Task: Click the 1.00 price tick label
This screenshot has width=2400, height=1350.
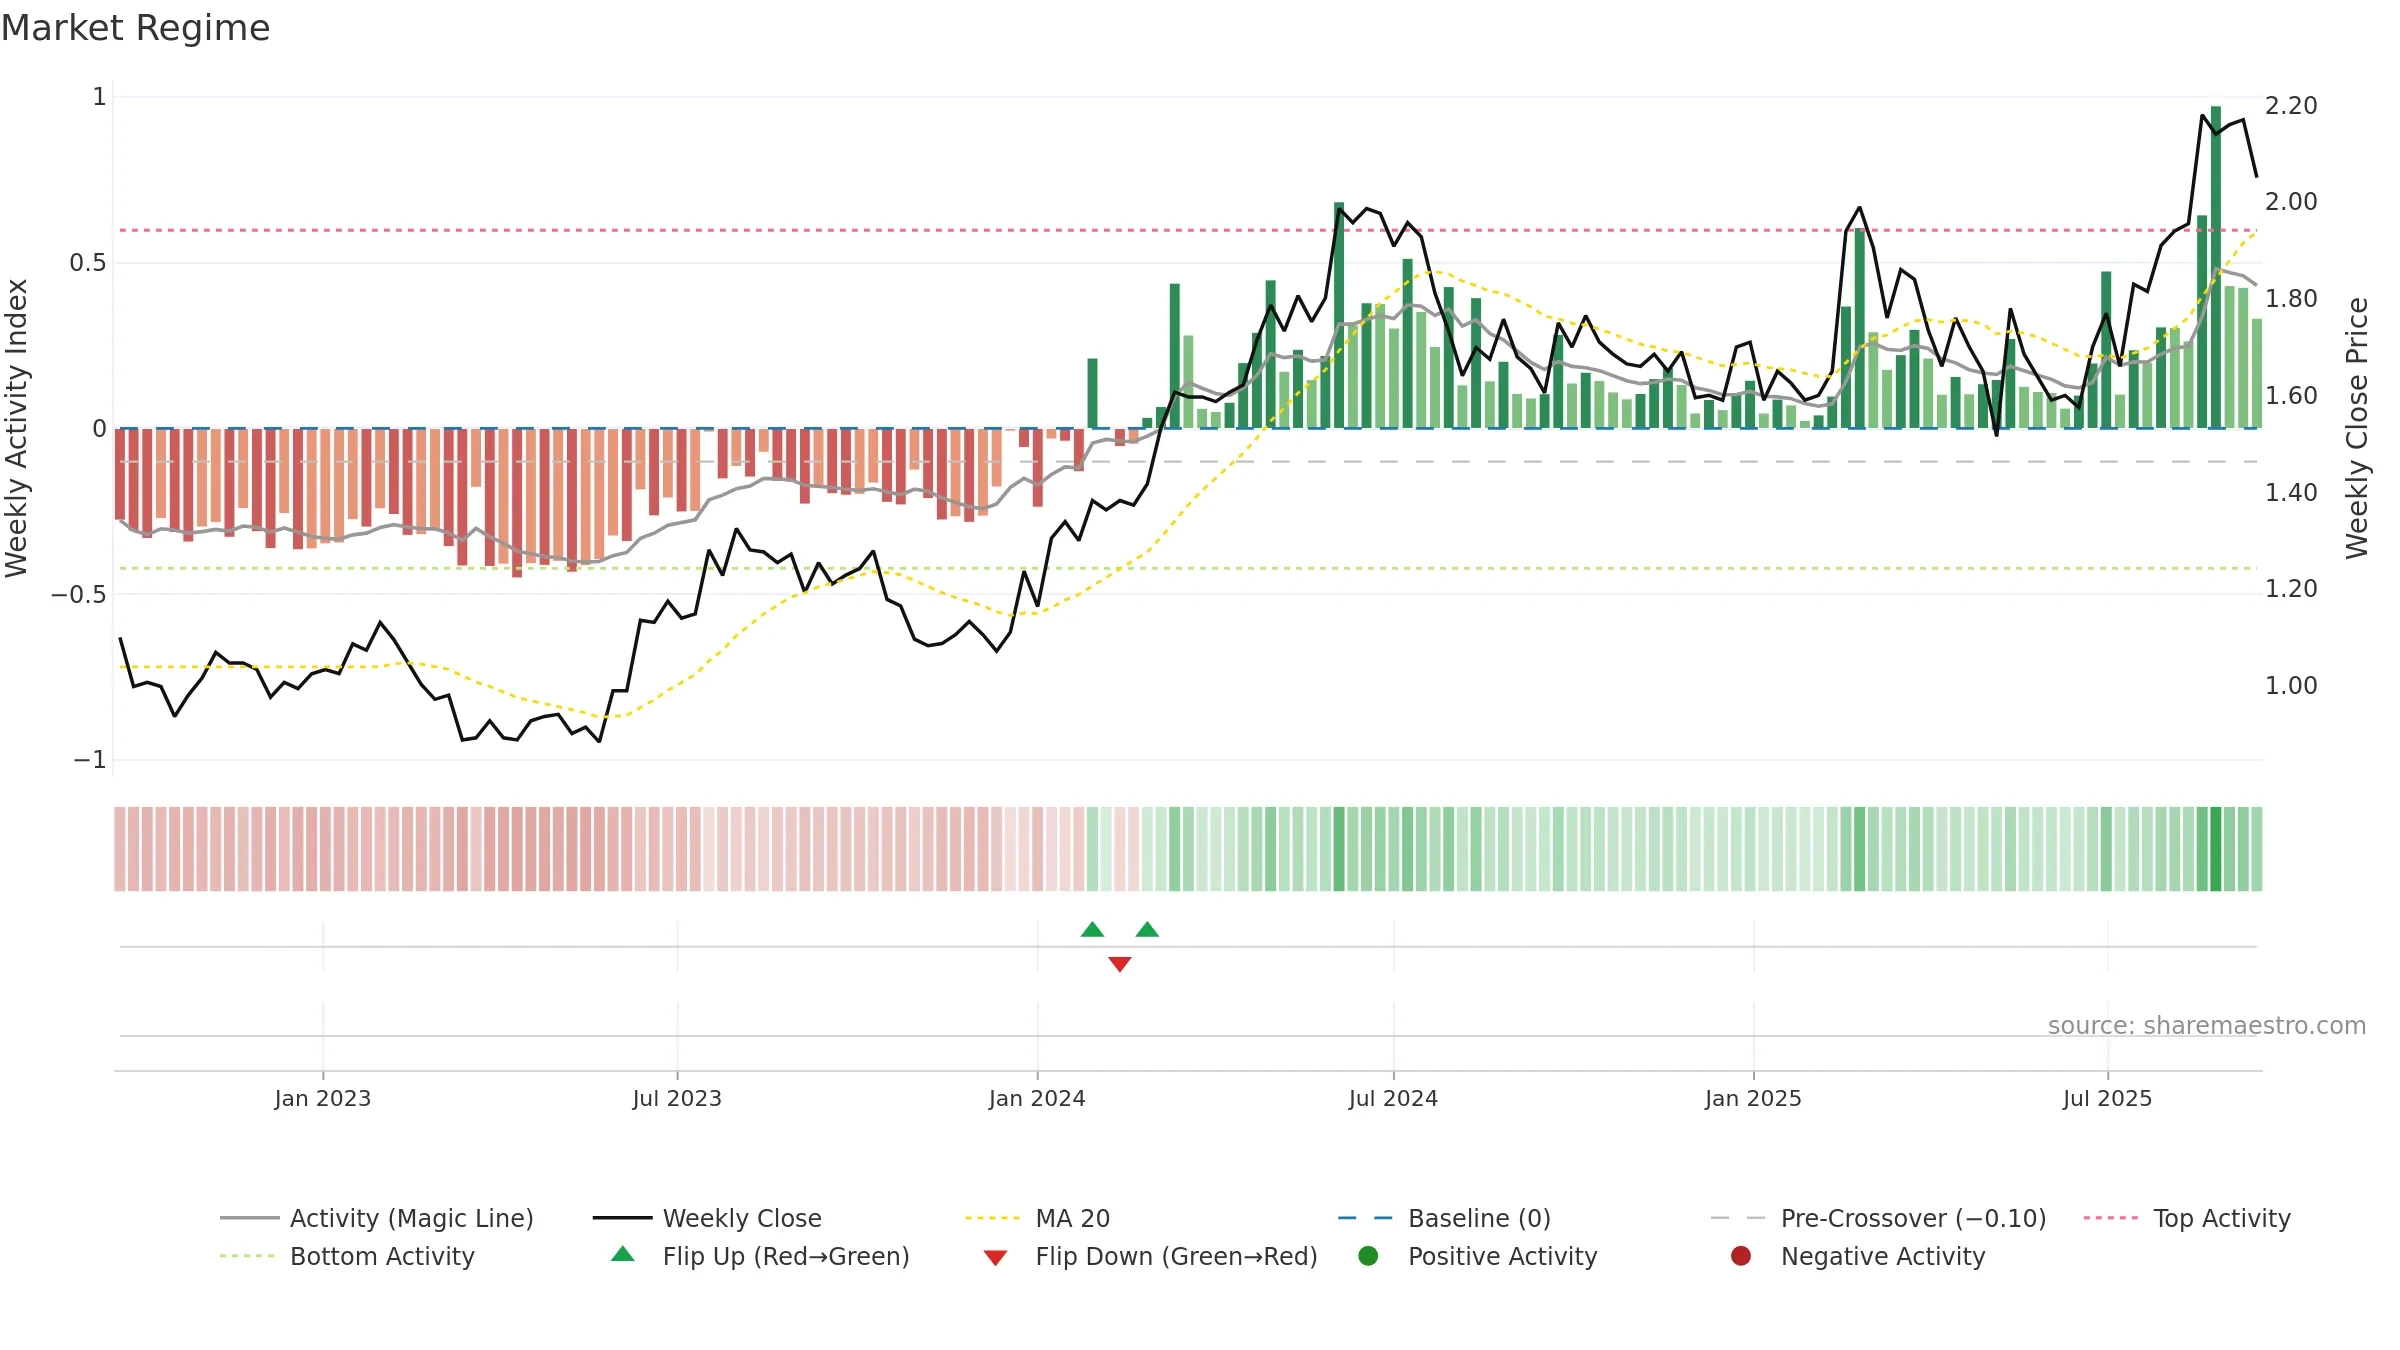Action: pos(2291,685)
